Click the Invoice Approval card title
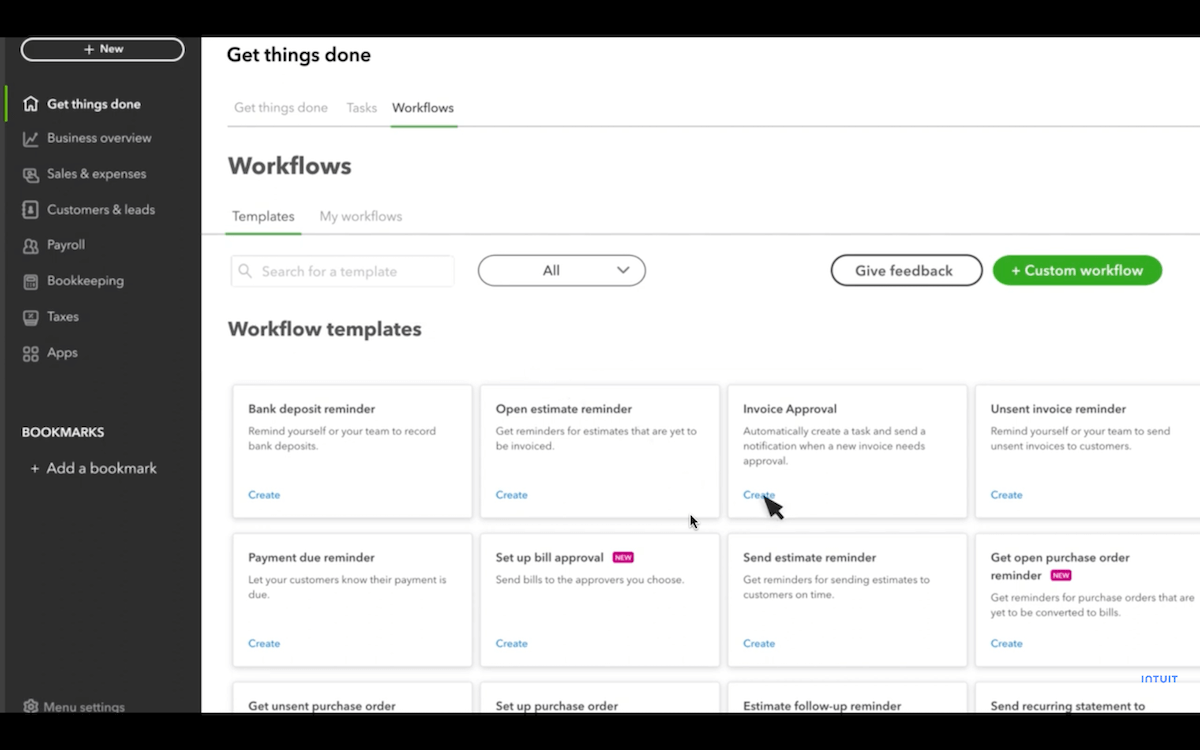This screenshot has width=1200, height=750. click(x=790, y=409)
